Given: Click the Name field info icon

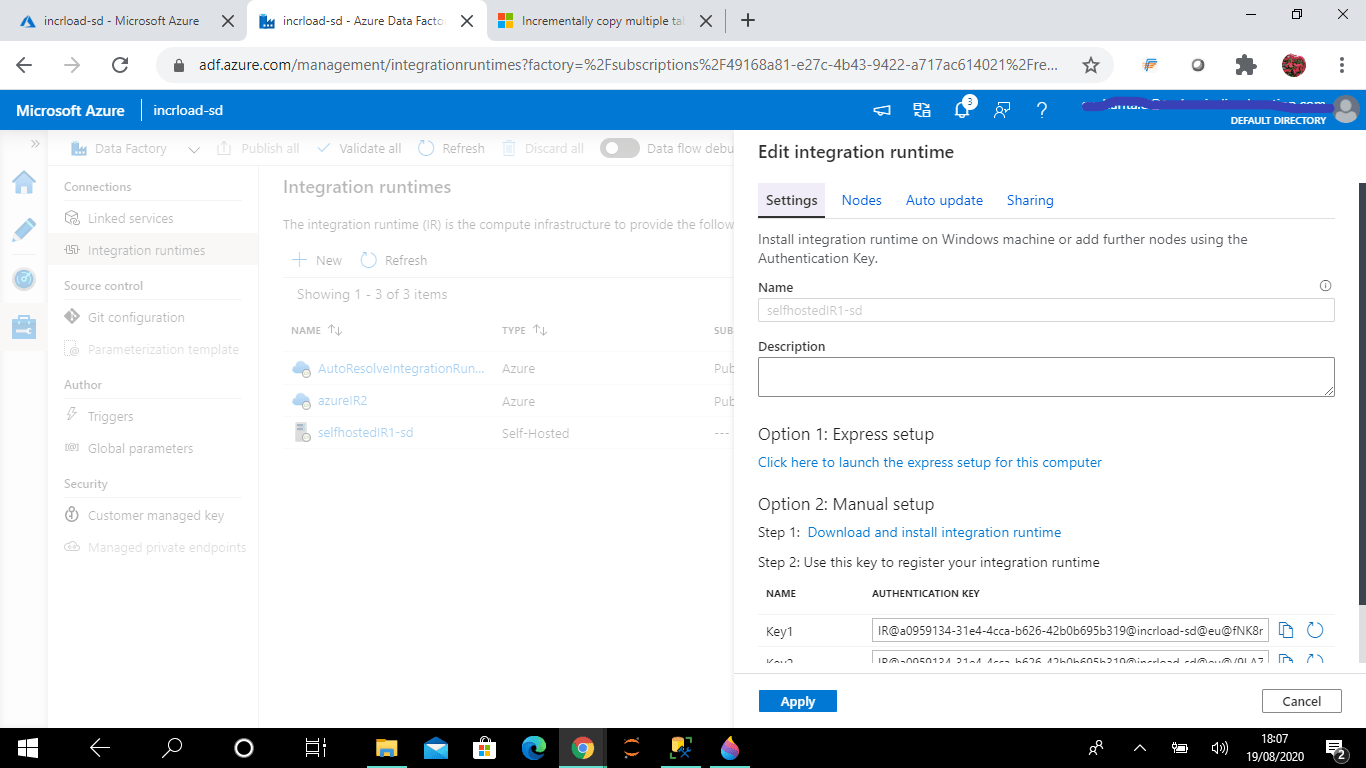Looking at the screenshot, I should (x=1326, y=286).
